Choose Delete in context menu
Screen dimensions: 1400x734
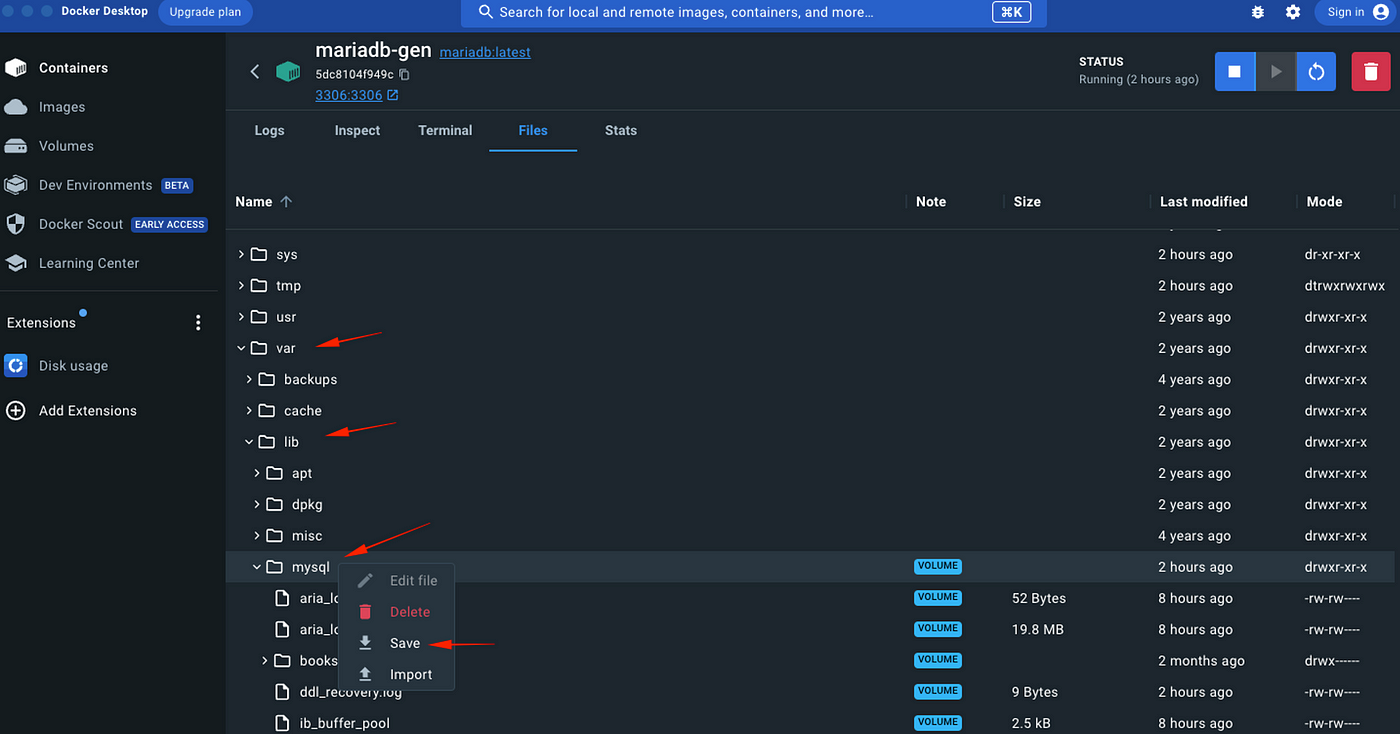[396, 612]
